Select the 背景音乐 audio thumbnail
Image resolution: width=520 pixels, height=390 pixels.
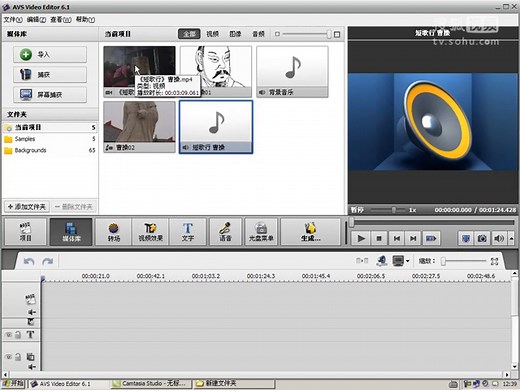coord(292,71)
